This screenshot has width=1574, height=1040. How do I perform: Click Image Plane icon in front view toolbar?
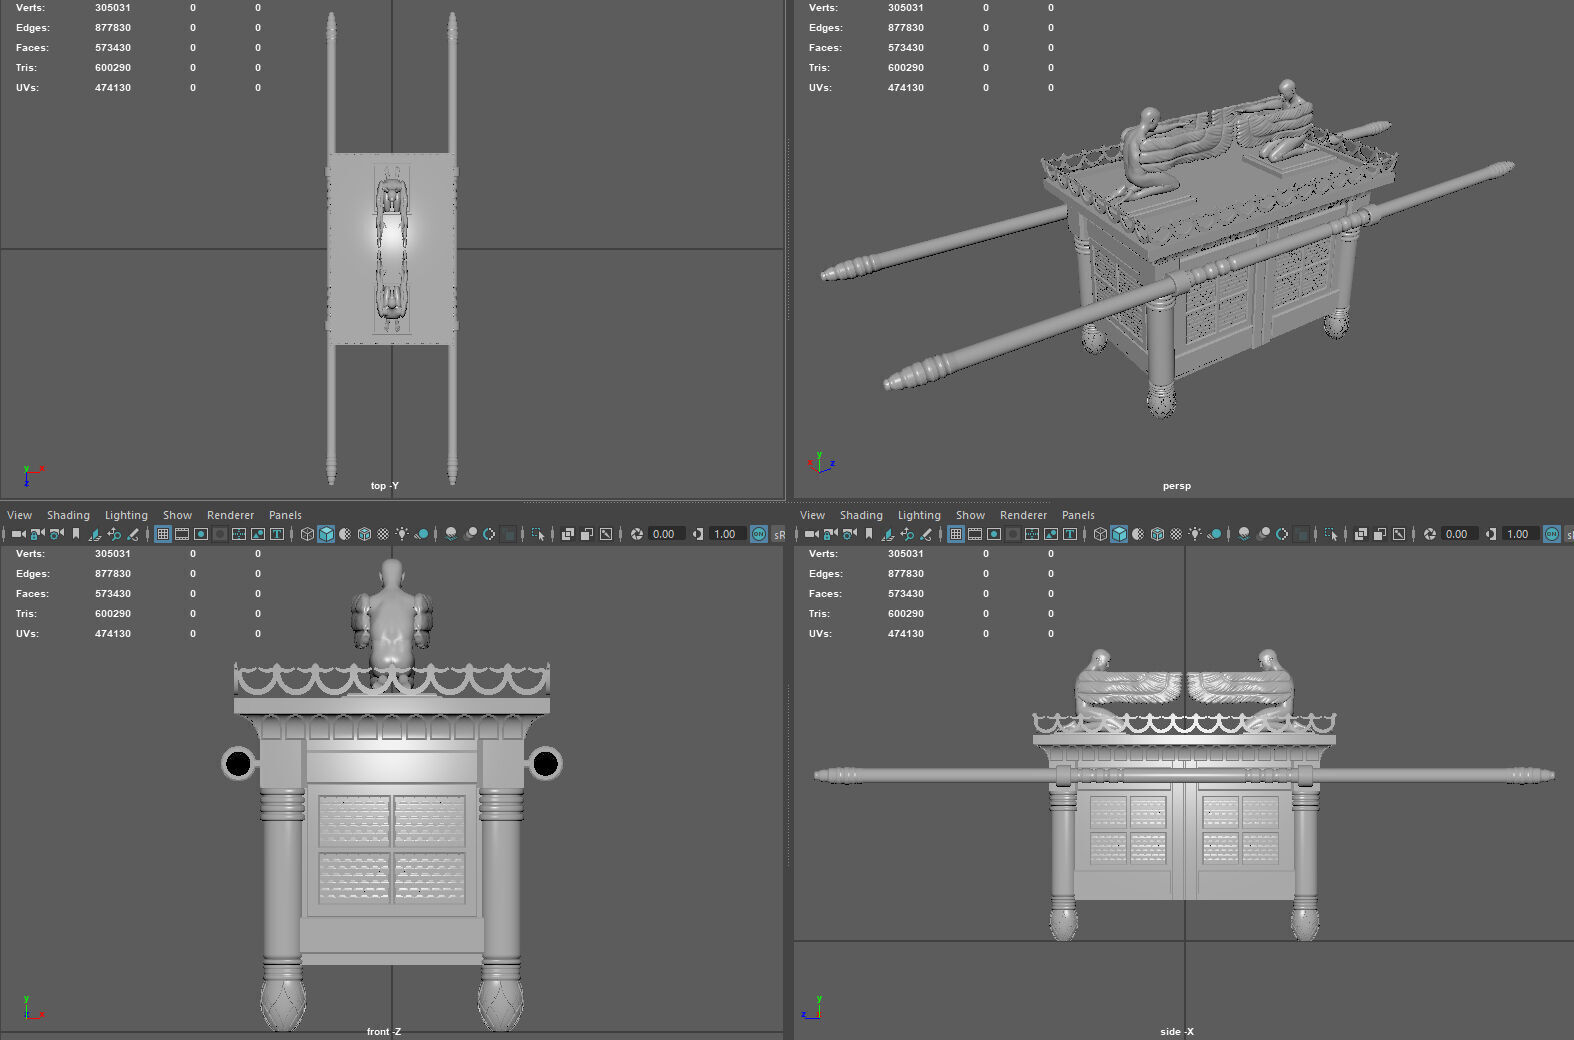pos(95,534)
